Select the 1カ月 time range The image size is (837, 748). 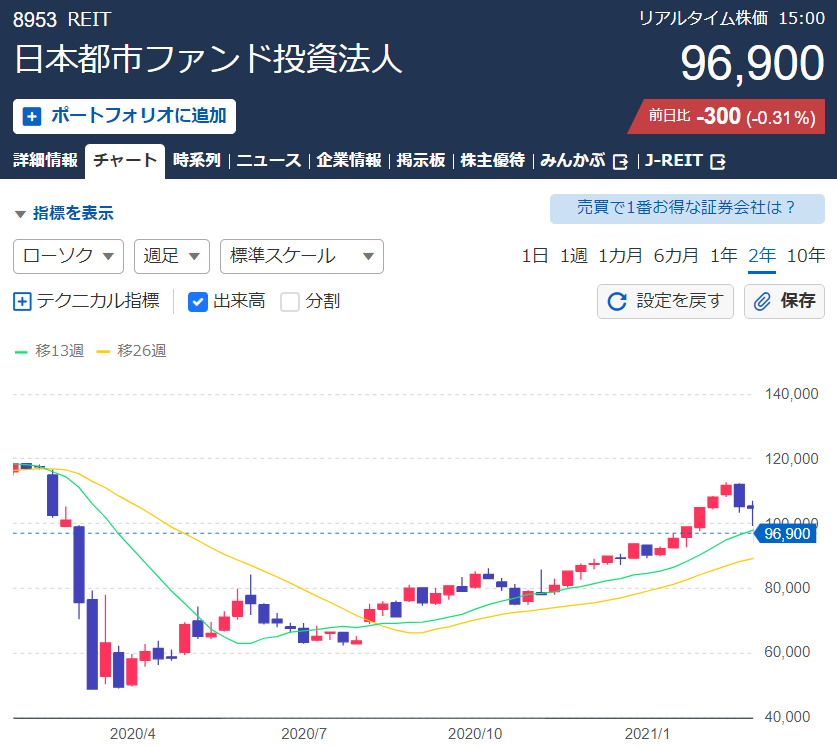620,256
